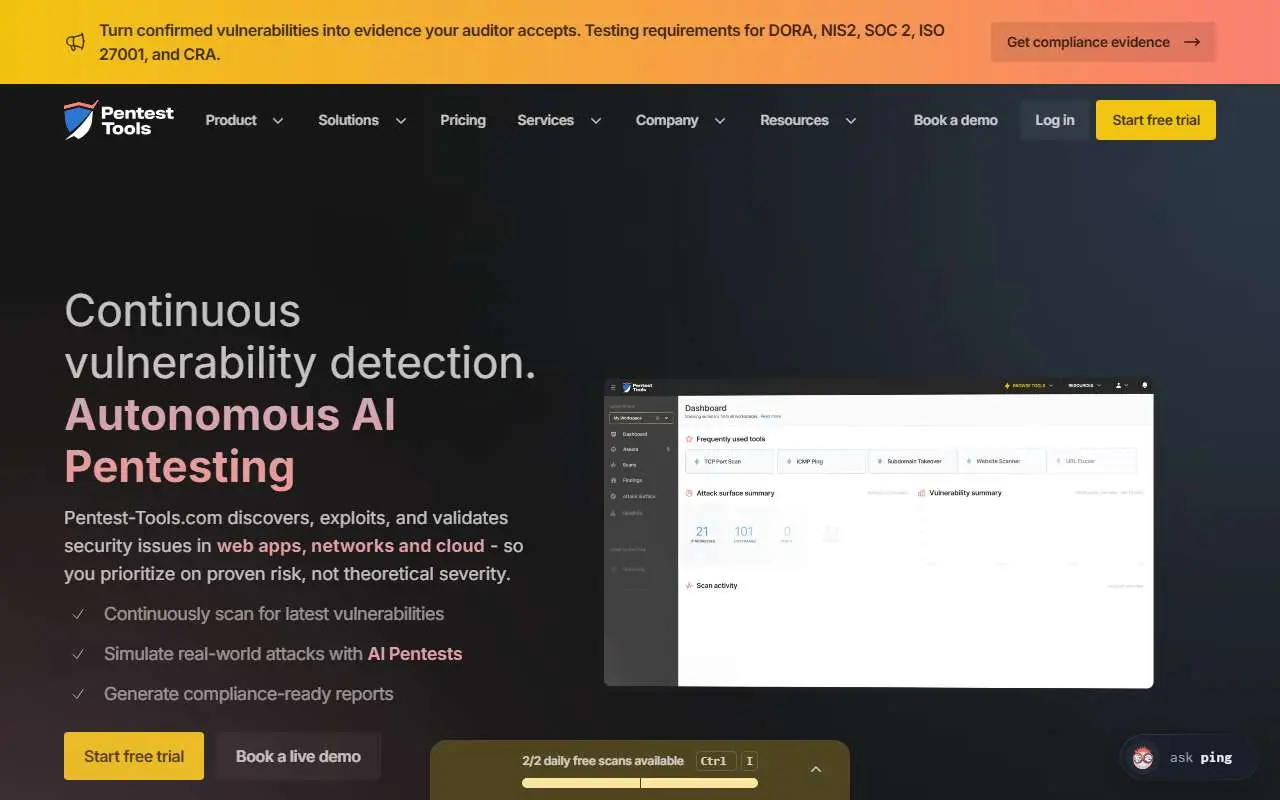Image resolution: width=1280 pixels, height=800 pixels.
Task: Click 'Generate compliance-ready reports' checklist text
Action: pyautogui.click(x=249, y=694)
